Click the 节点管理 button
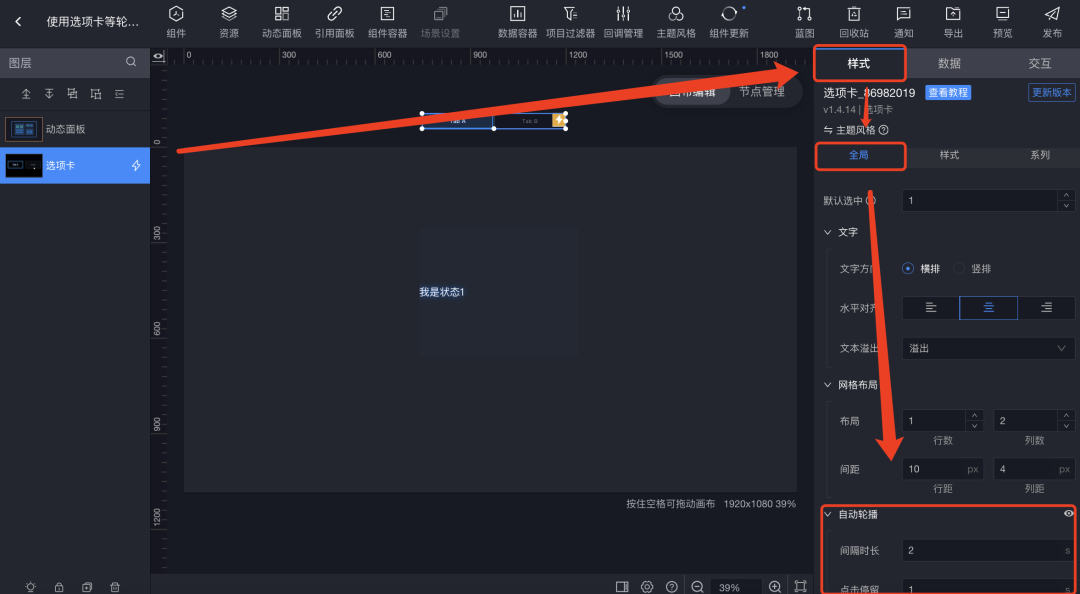 click(762, 91)
